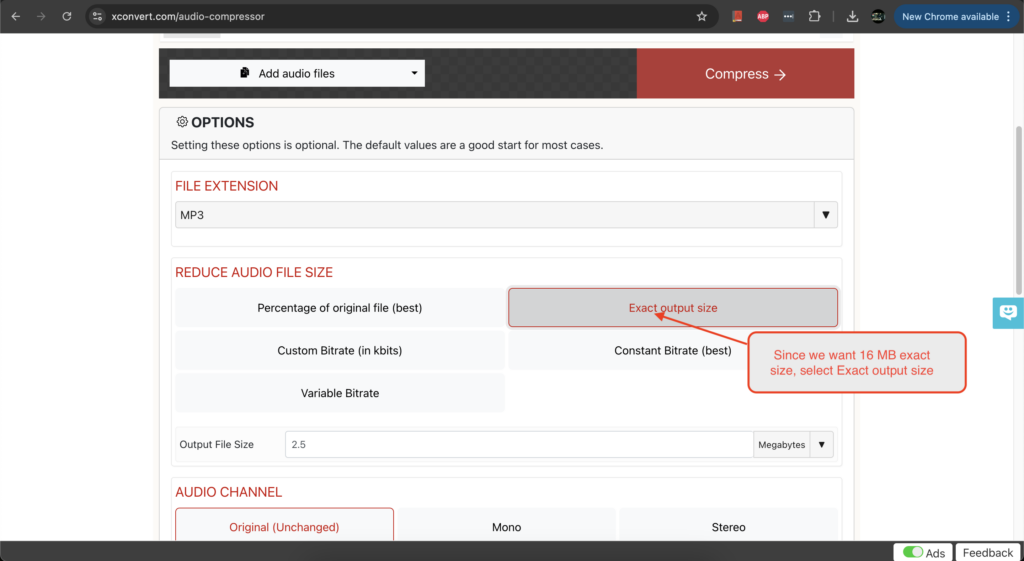
Task: Open the Megabytes unit dropdown
Action: coord(793,444)
